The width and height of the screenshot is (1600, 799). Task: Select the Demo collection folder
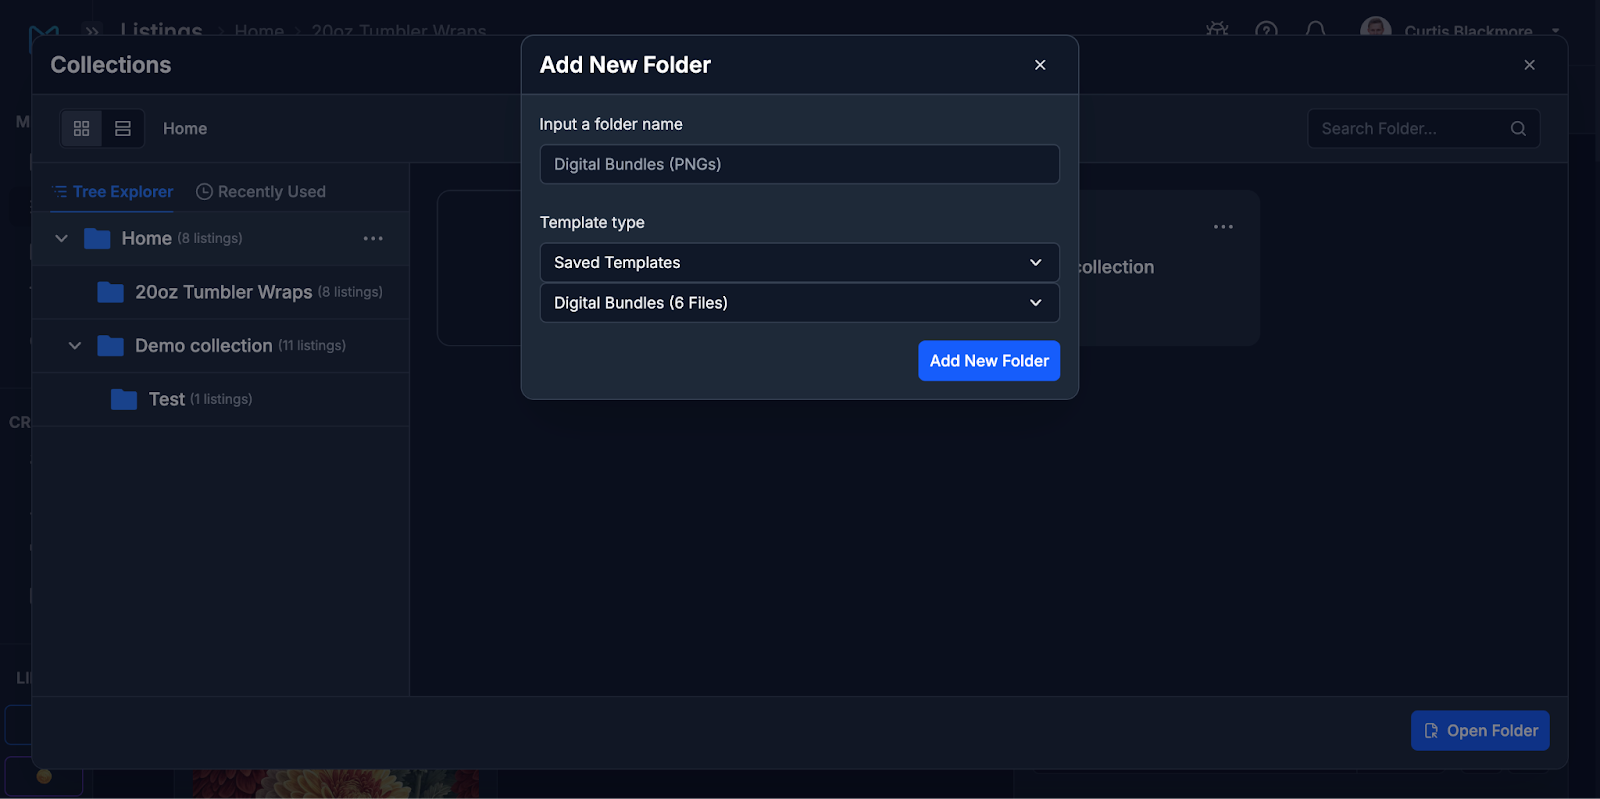point(220,346)
